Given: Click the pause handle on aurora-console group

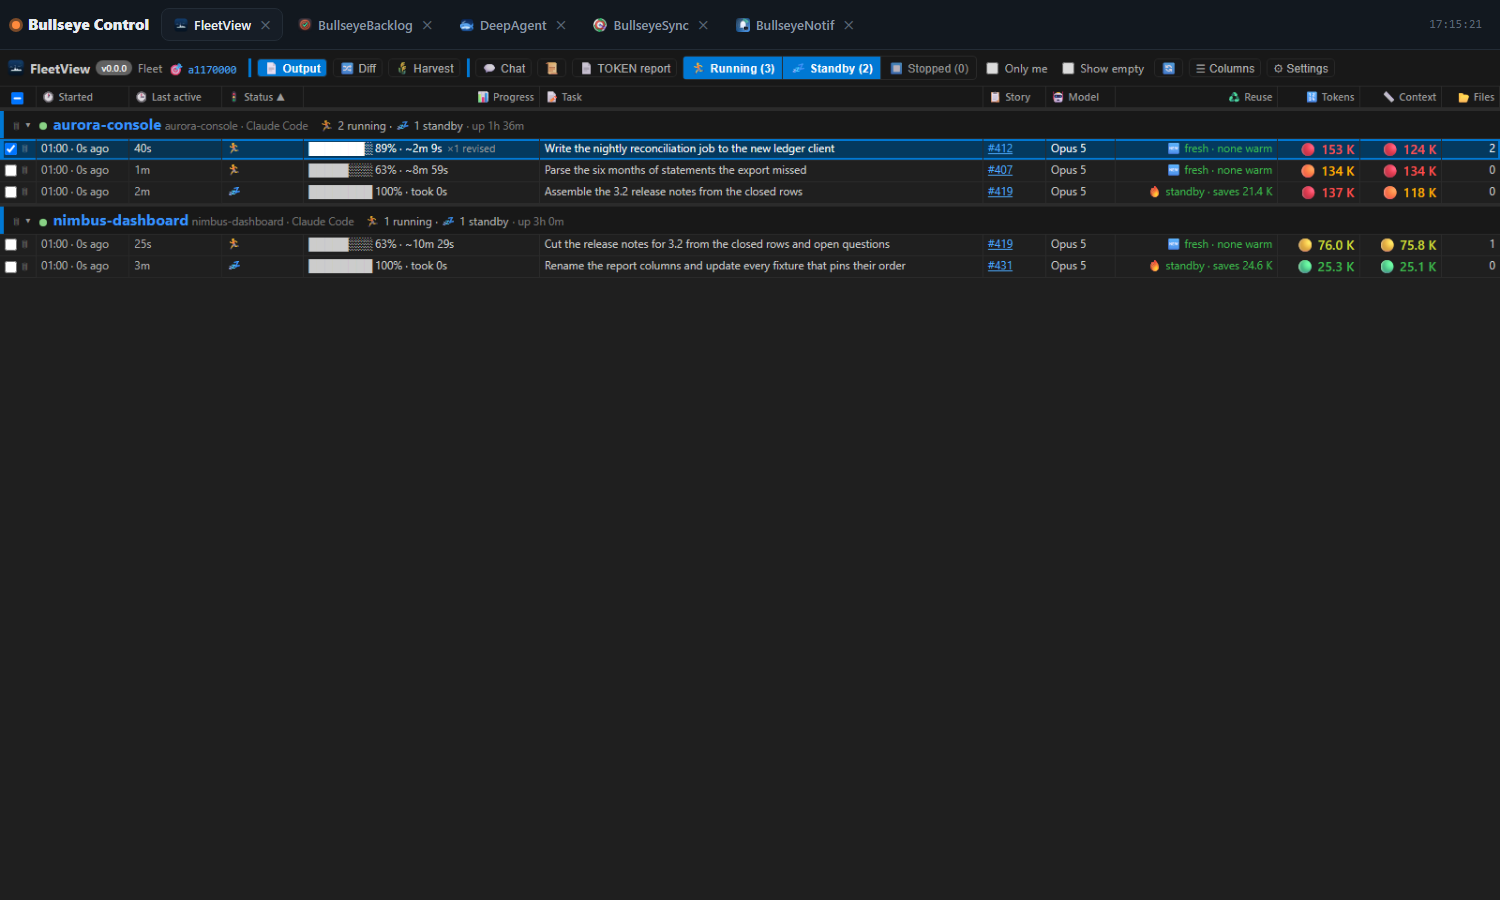Looking at the screenshot, I should (16, 126).
